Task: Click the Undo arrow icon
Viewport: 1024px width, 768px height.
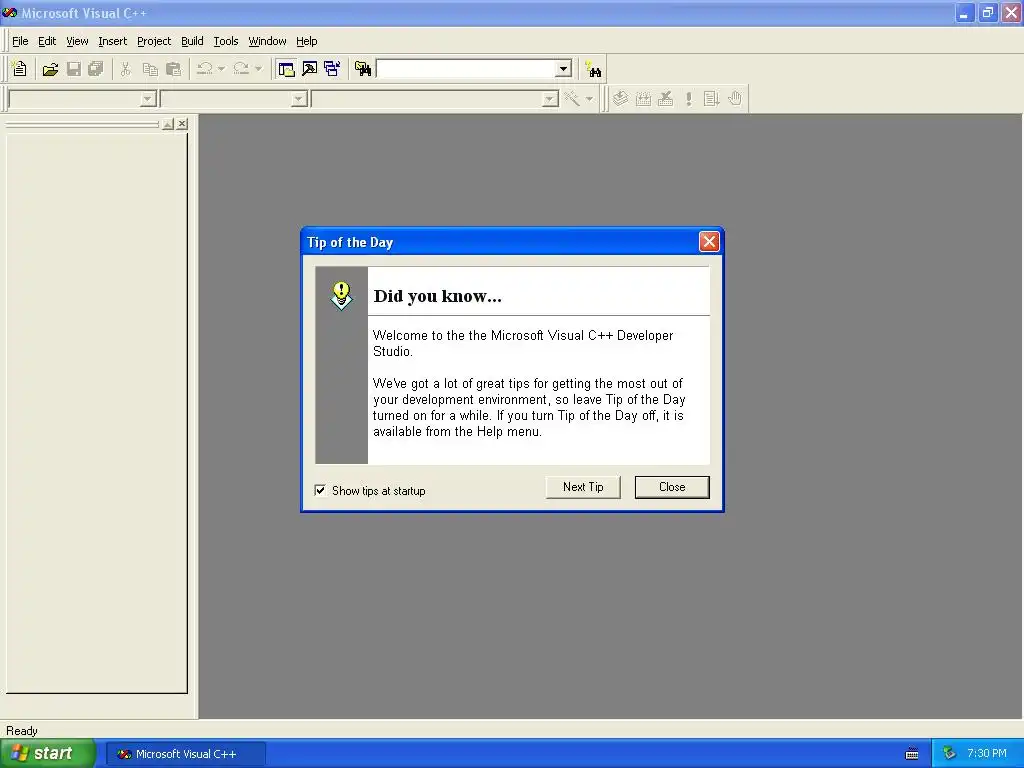Action: (x=204, y=69)
